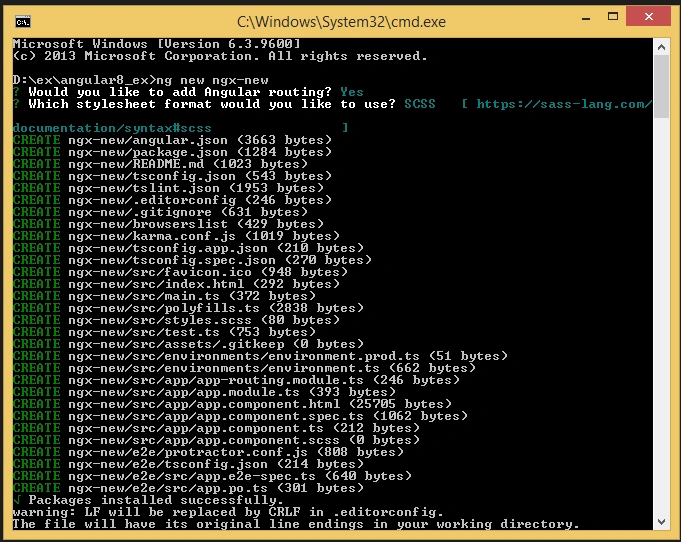Click the e2e/src/app.po.ts line
This screenshot has width=681, height=542.
188,489
